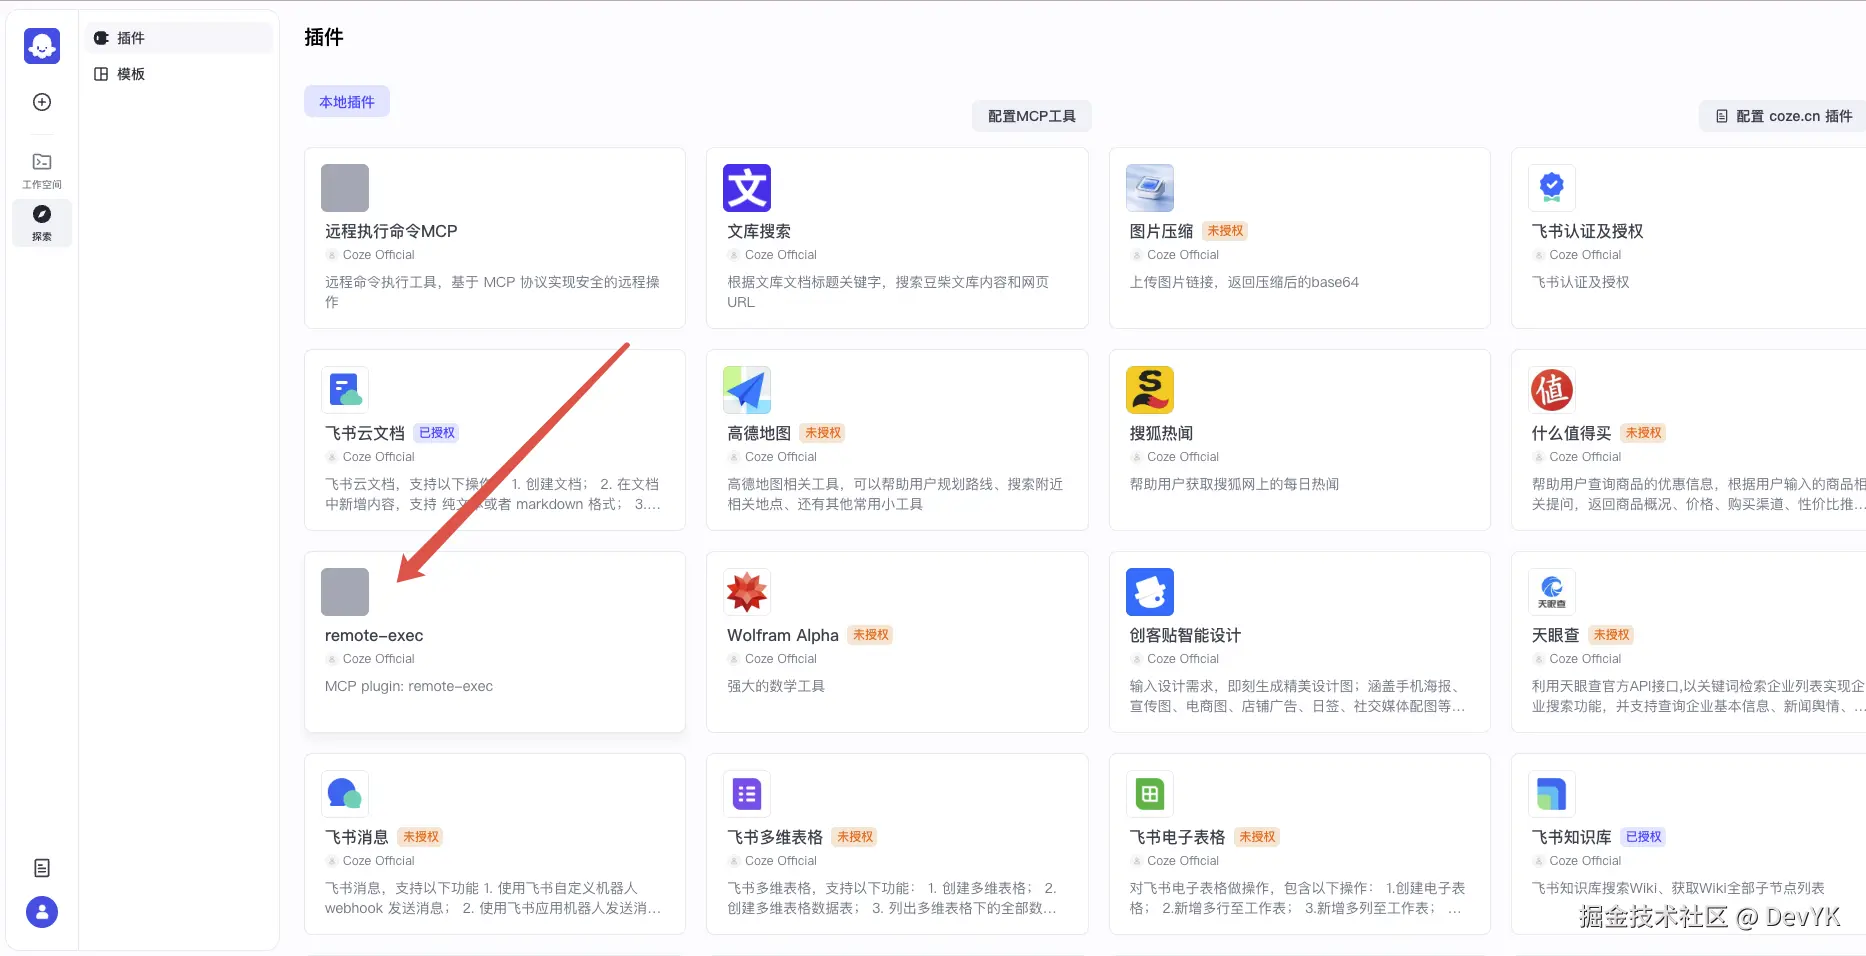Switch to the 本地插件 tab
The height and width of the screenshot is (956, 1866).
click(347, 102)
